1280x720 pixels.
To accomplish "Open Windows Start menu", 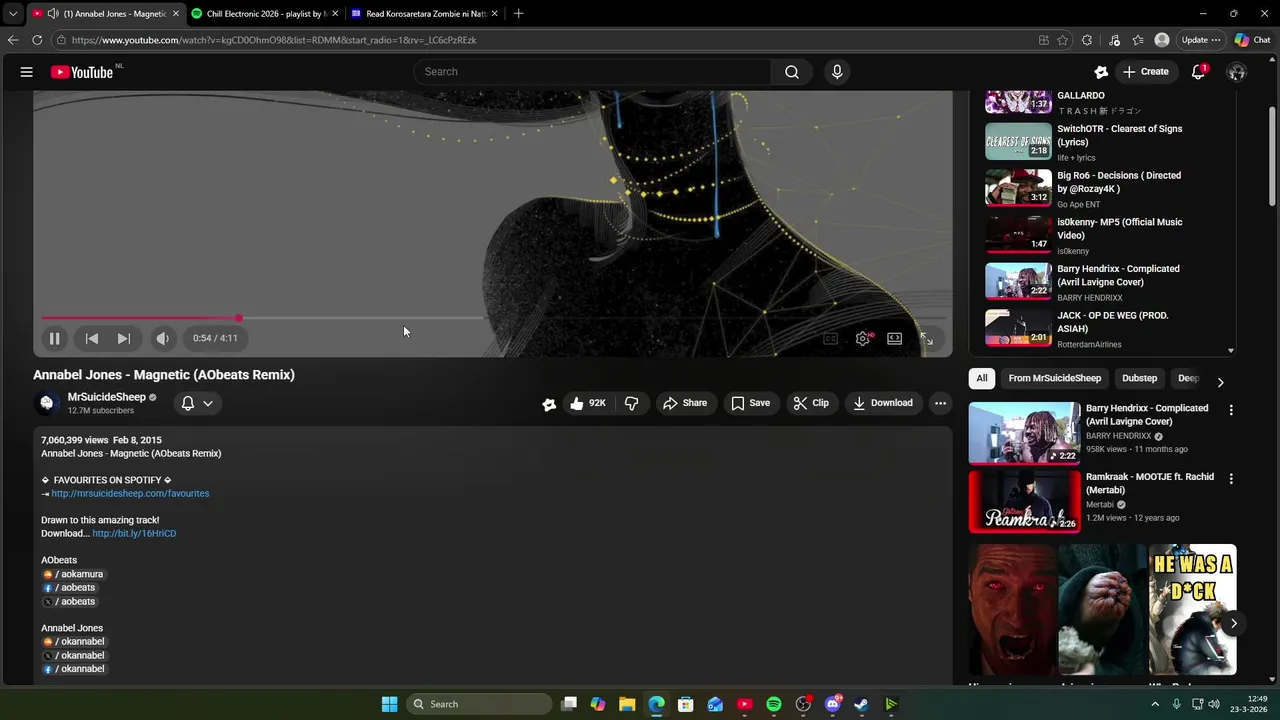I will click(389, 704).
